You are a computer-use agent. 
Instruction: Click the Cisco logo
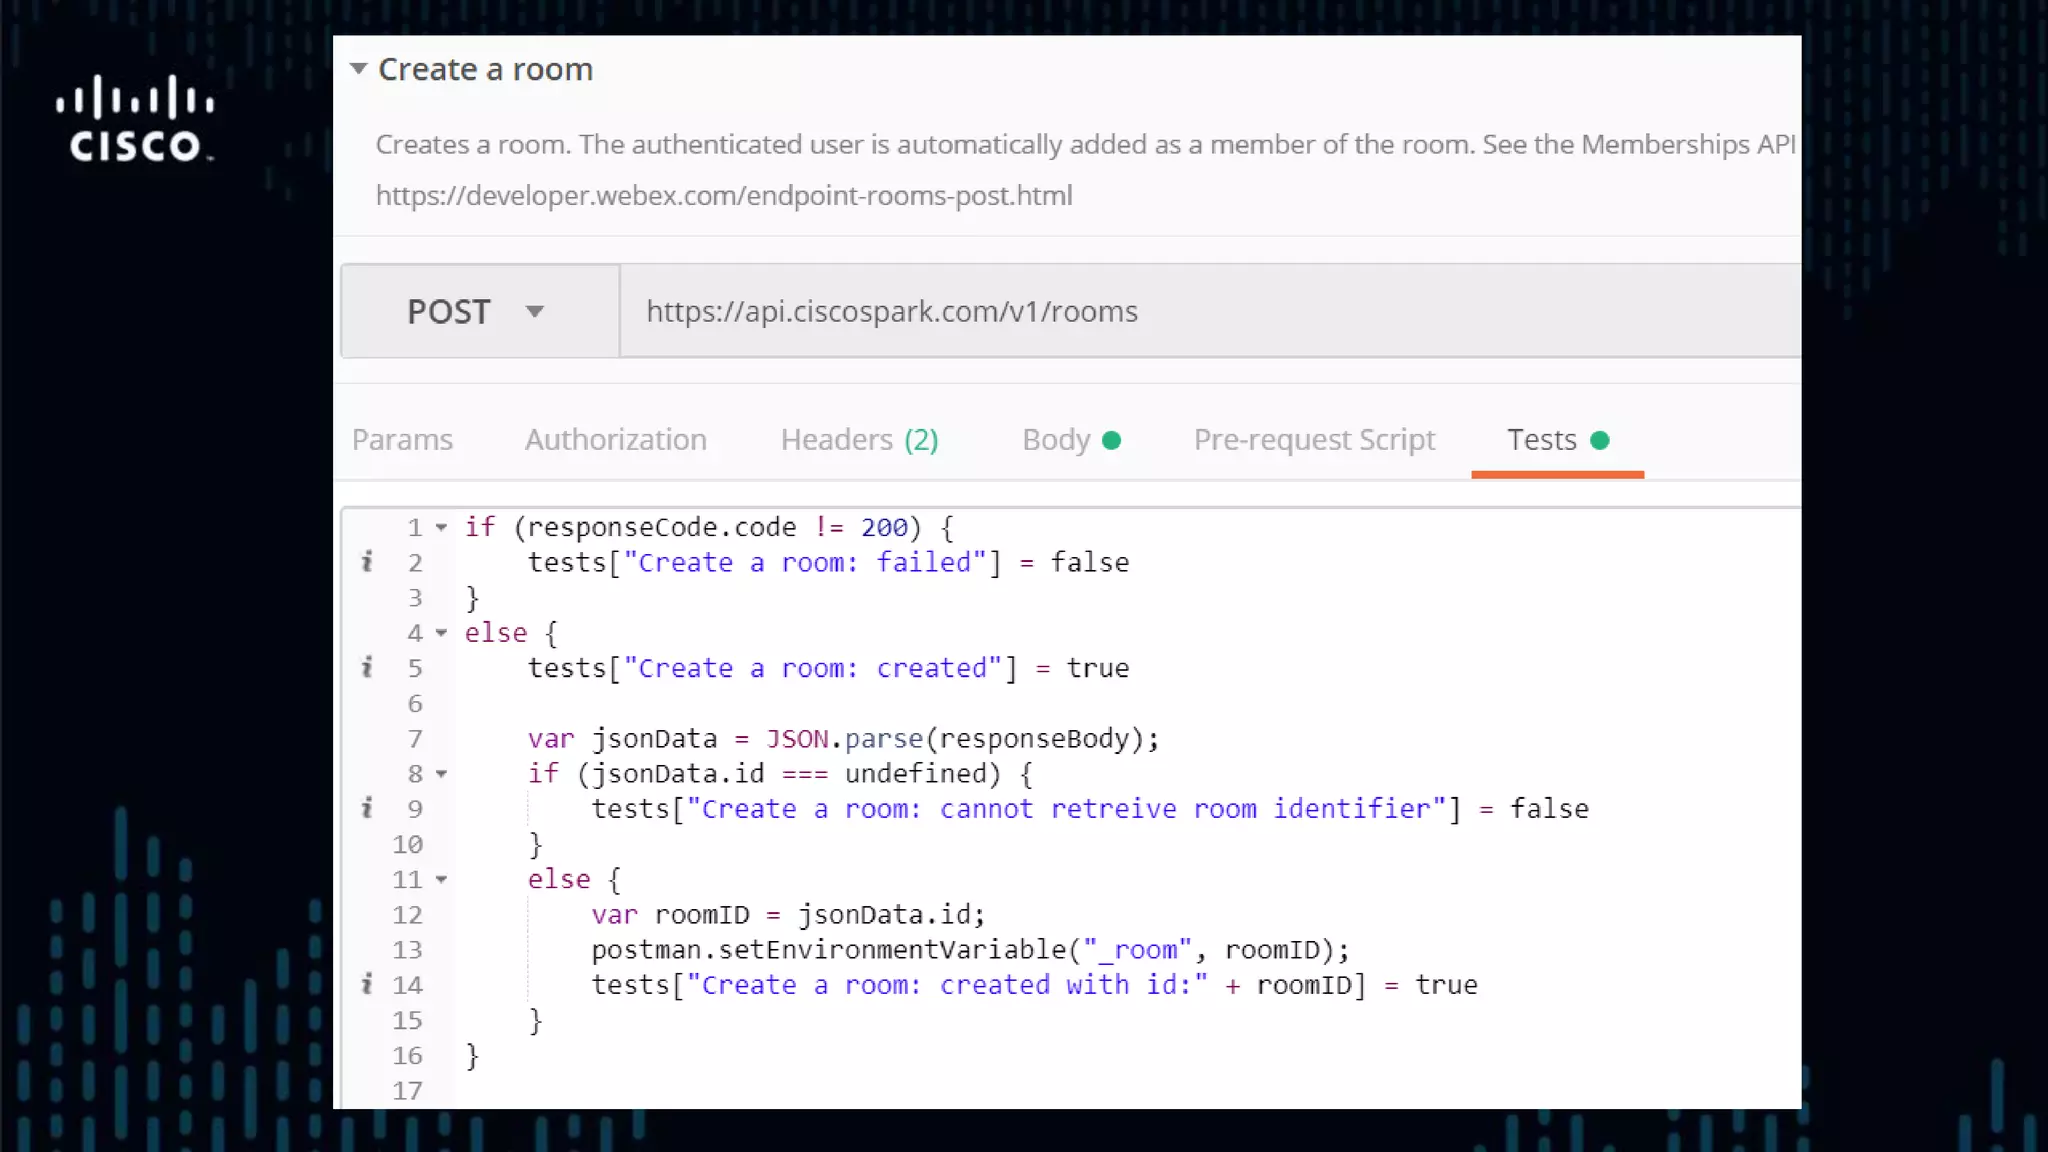[135, 118]
